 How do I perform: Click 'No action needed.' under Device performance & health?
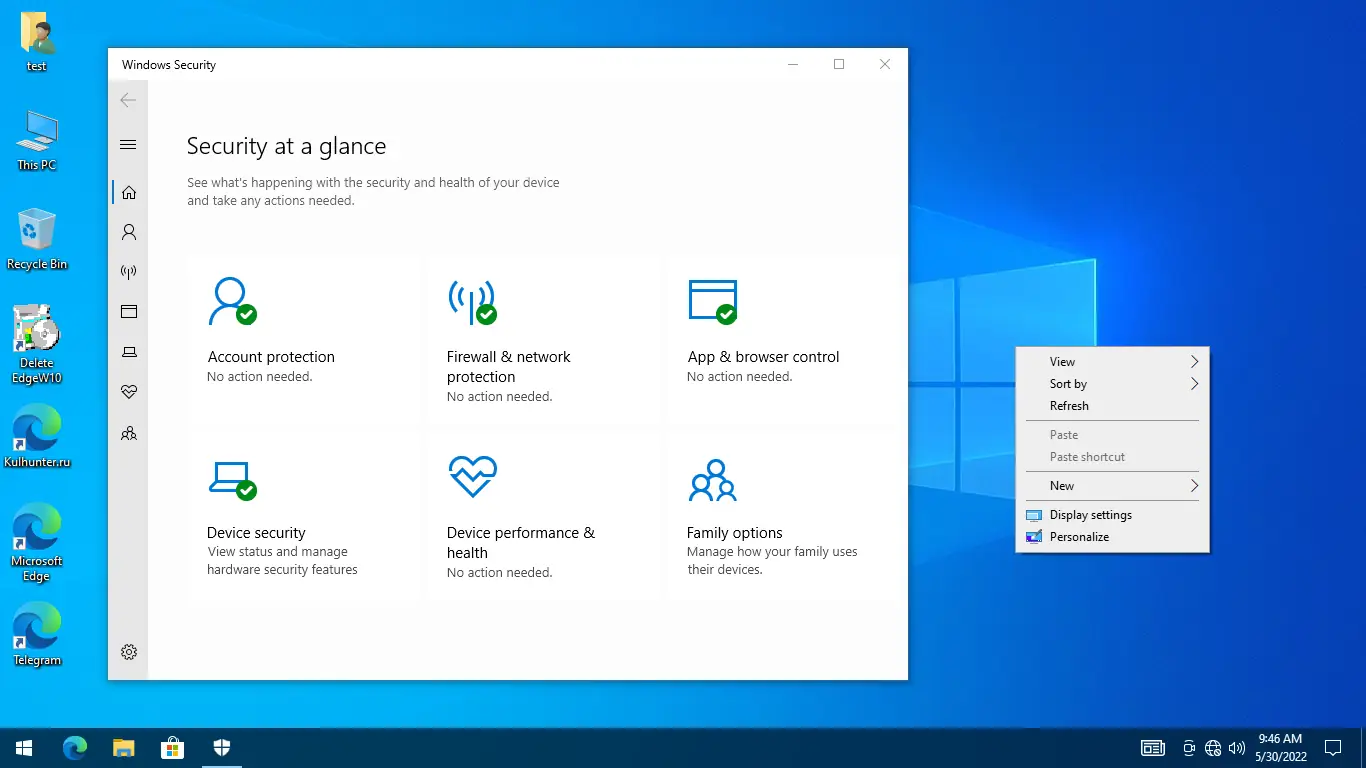coord(500,573)
